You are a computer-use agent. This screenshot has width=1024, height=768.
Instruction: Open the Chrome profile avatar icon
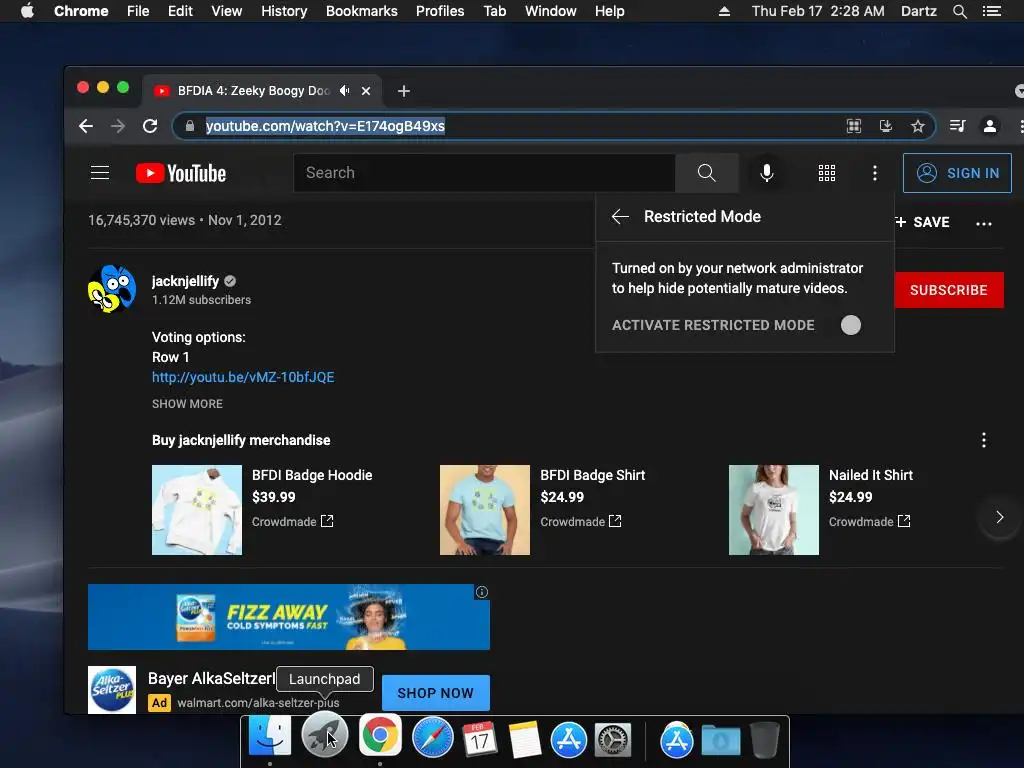coord(990,126)
